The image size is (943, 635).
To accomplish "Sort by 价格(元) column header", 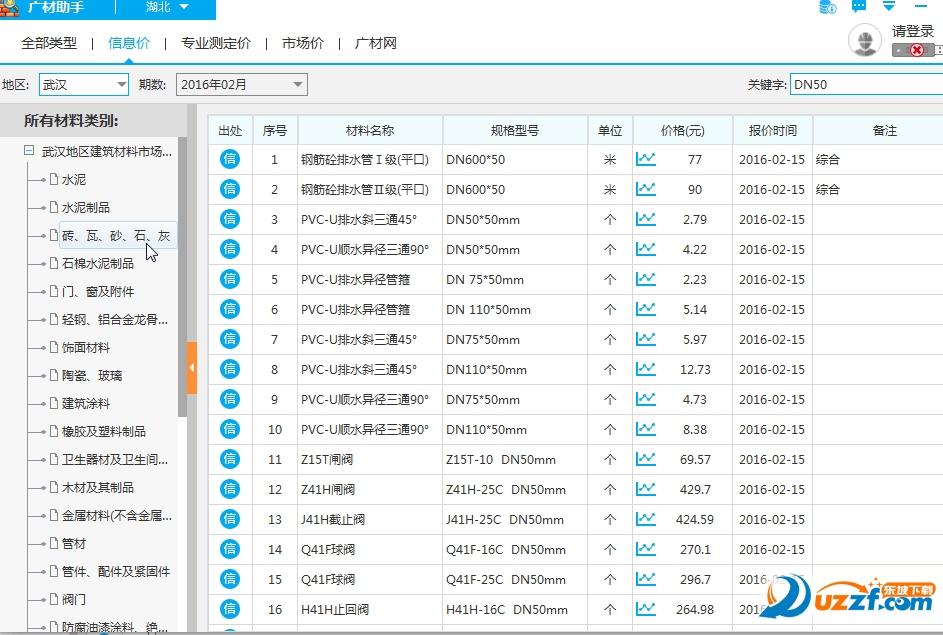I will [x=683, y=130].
